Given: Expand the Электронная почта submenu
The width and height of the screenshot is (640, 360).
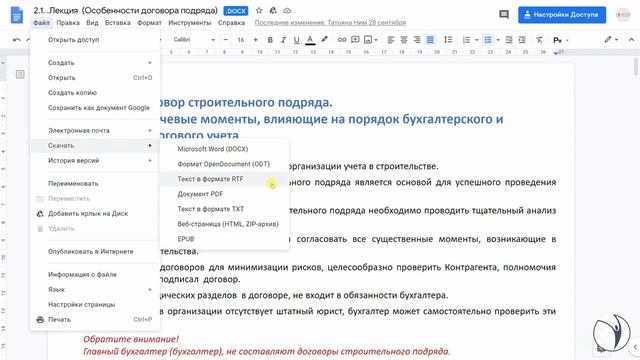Looking at the screenshot, I should [x=95, y=131].
